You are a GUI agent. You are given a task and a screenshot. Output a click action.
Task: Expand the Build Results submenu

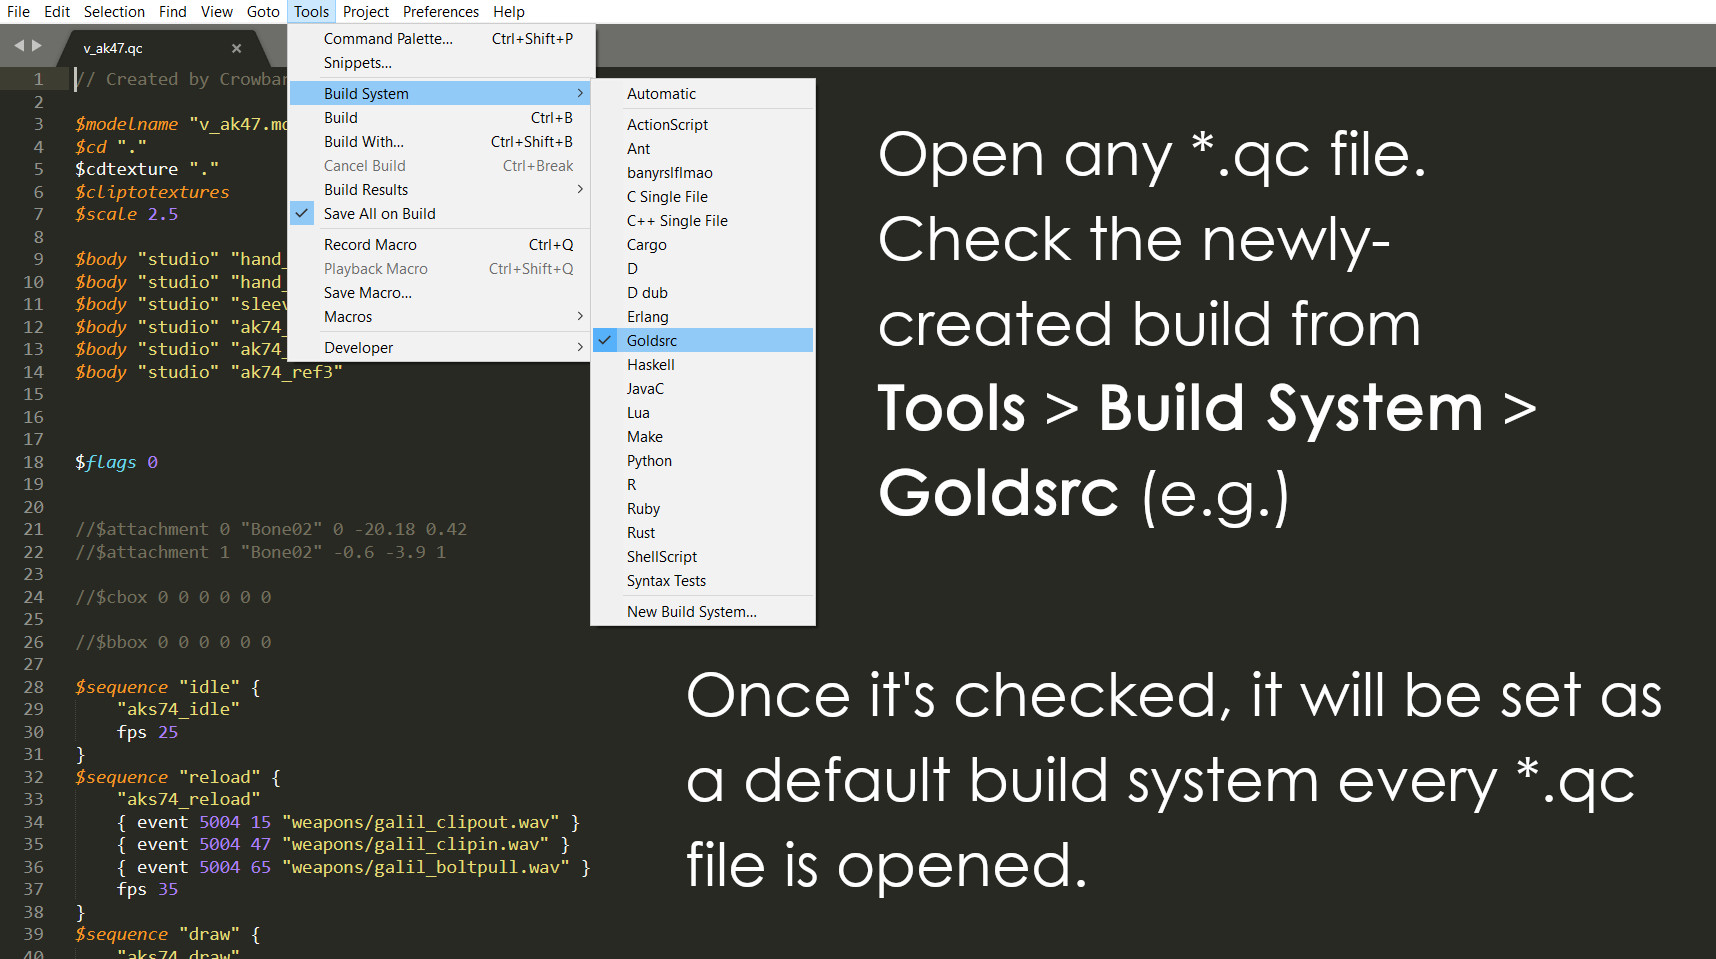pos(366,189)
